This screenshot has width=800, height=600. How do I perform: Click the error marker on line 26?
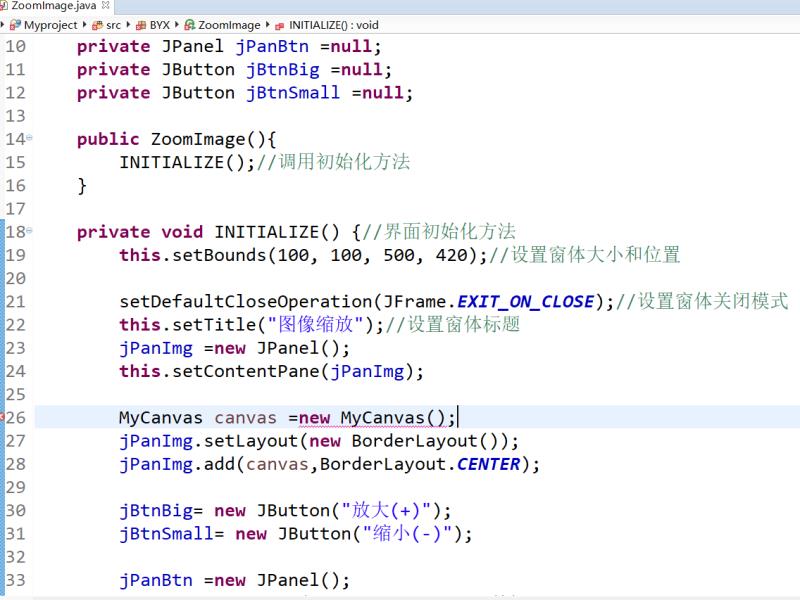pos(2,417)
